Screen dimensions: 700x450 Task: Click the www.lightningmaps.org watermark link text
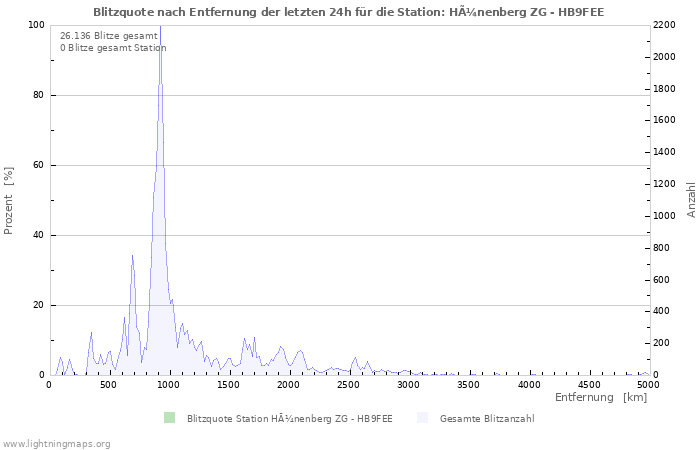point(56,444)
